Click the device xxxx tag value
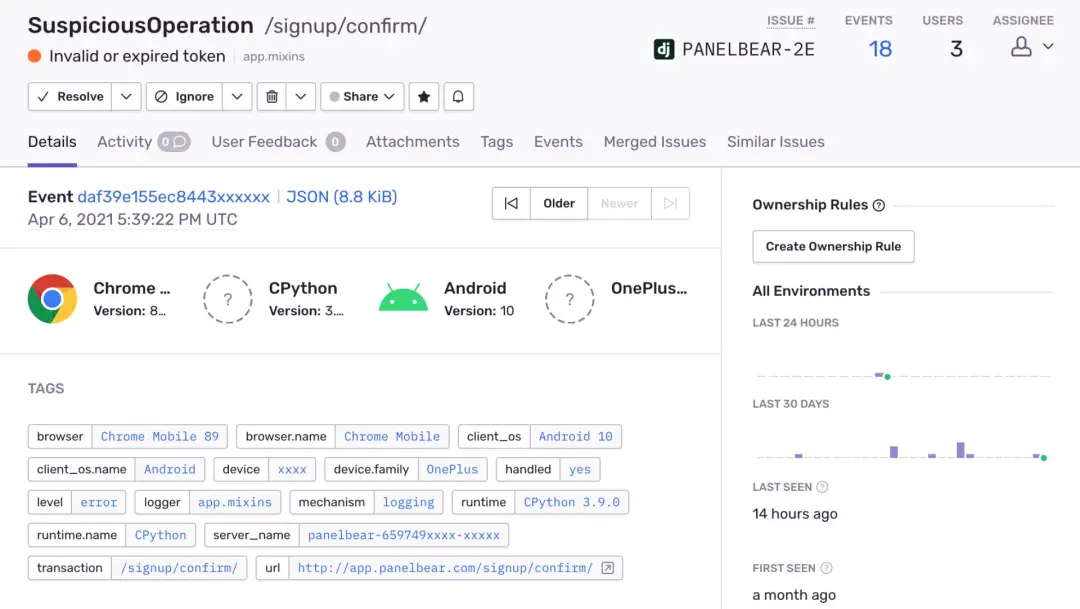This screenshot has height=609, width=1080. (x=292, y=469)
